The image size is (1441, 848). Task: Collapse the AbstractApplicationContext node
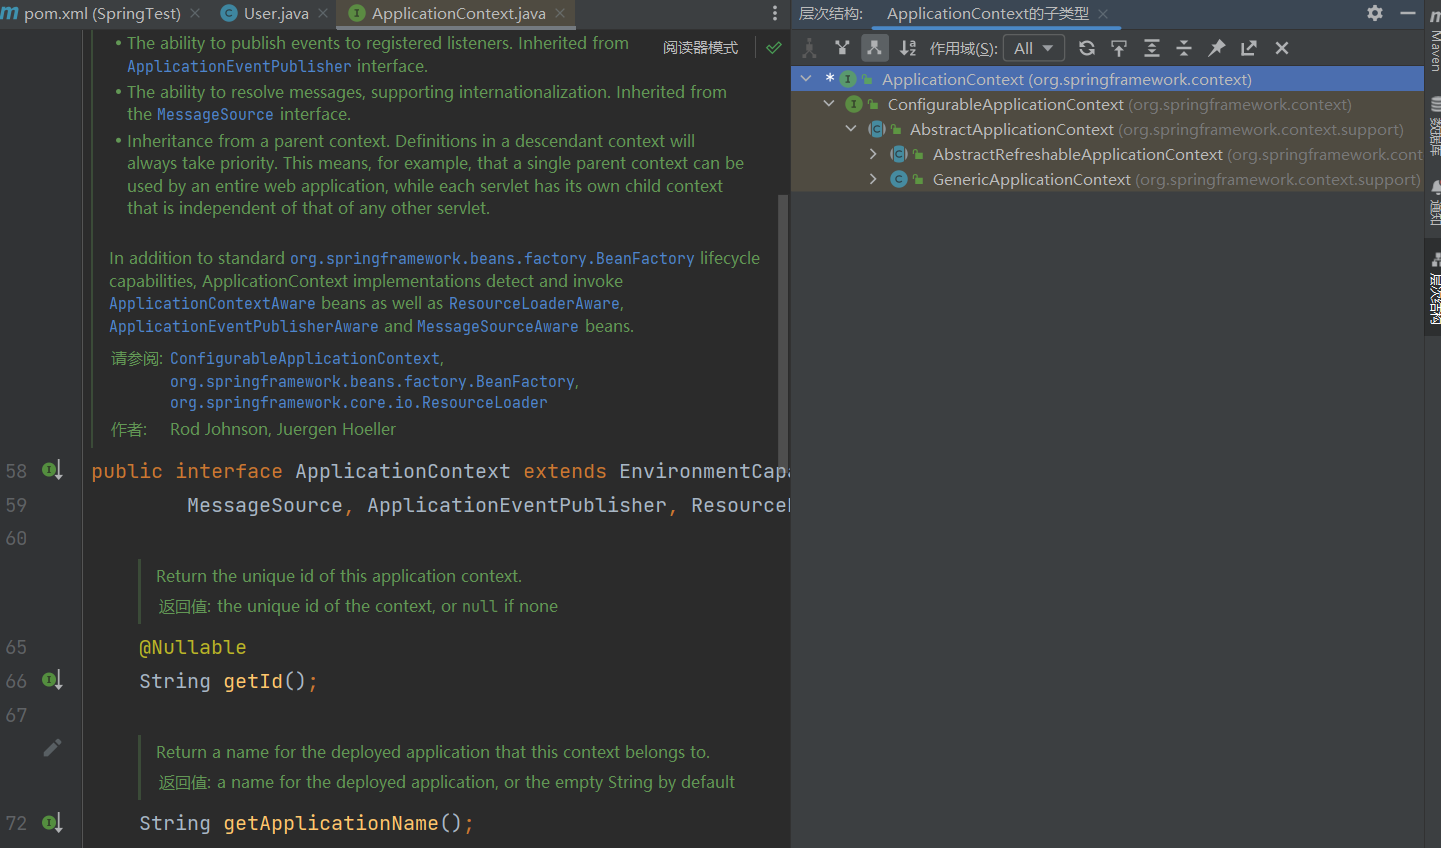point(851,129)
